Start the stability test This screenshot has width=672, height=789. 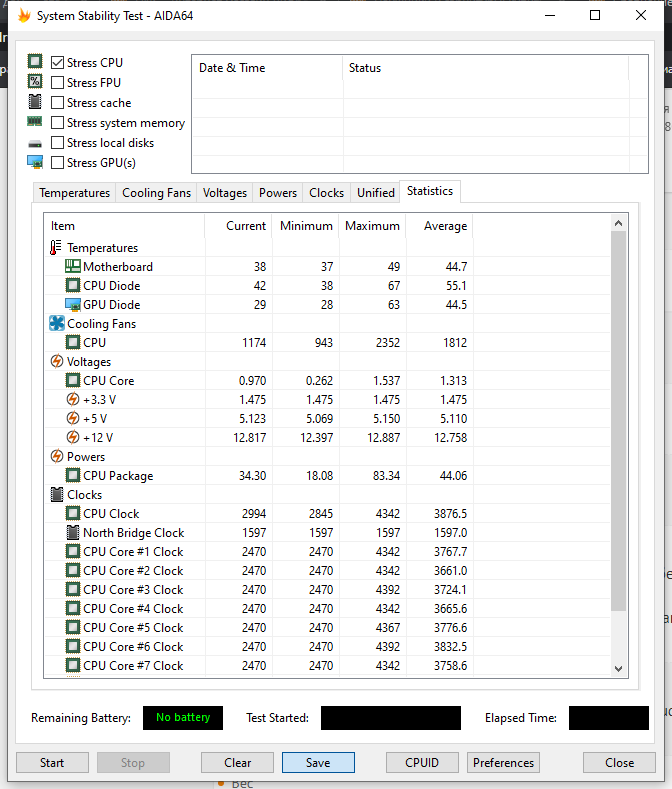pos(52,762)
